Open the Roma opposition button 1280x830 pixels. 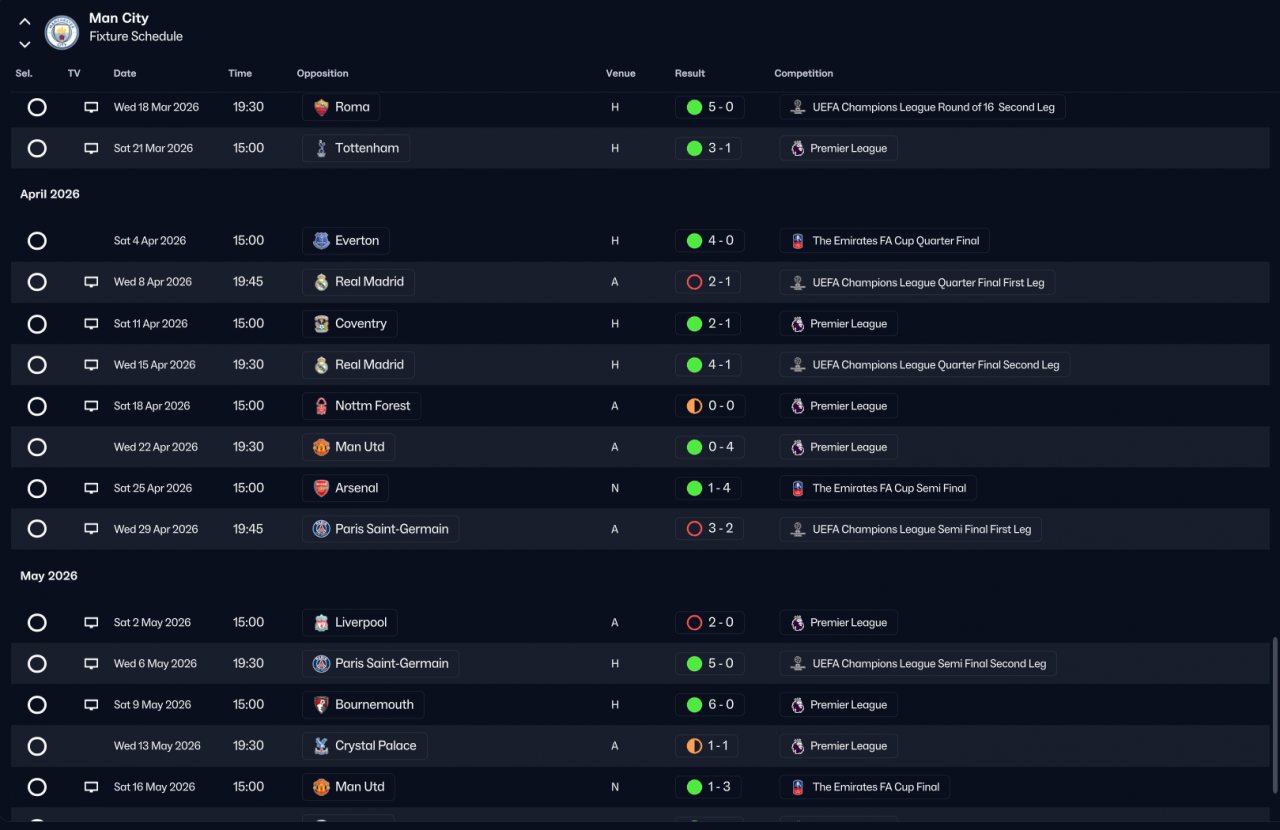click(341, 107)
